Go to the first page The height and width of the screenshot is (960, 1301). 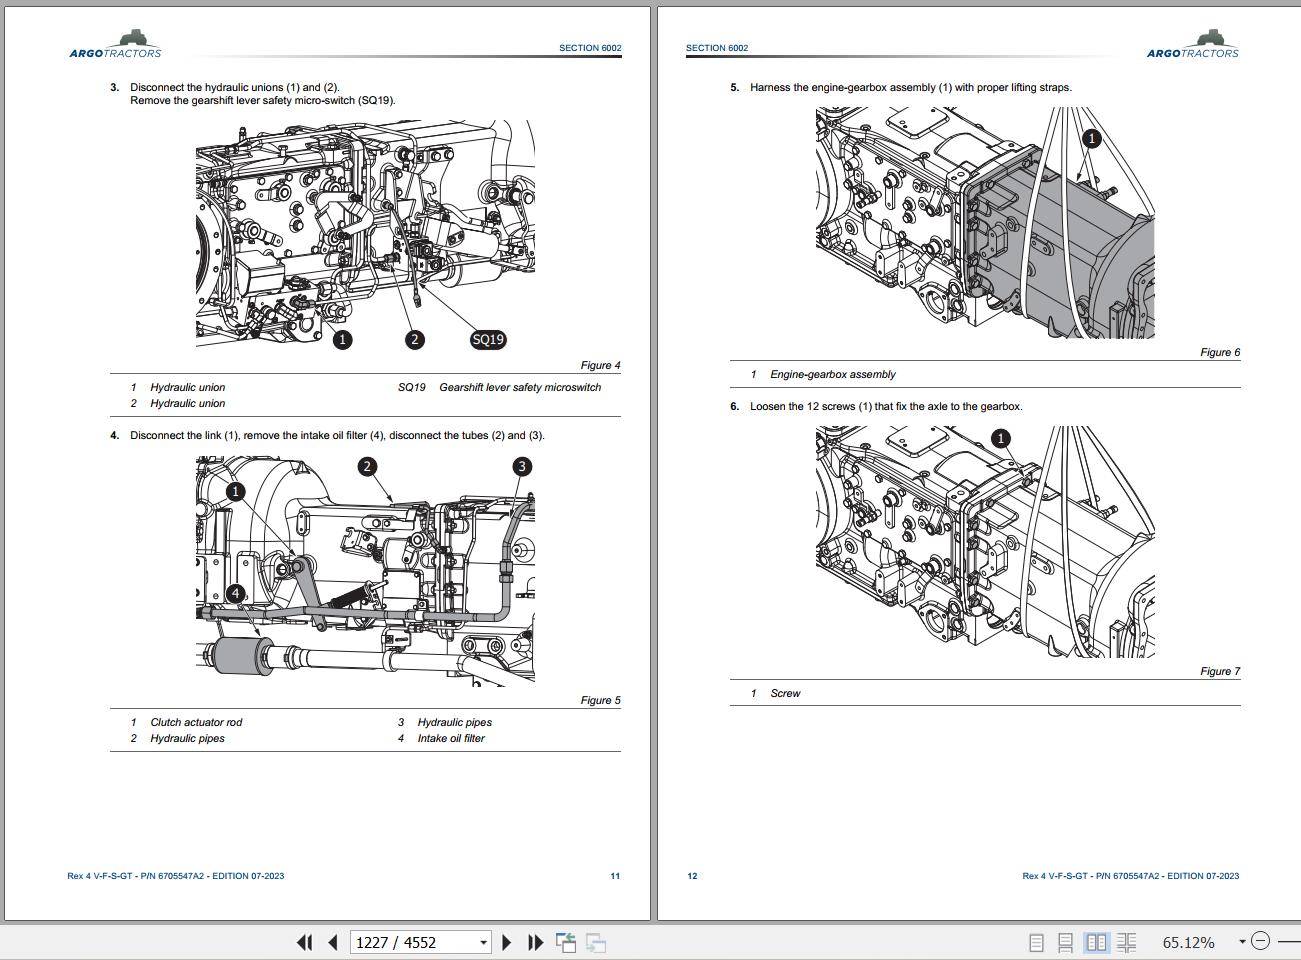tap(305, 942)
